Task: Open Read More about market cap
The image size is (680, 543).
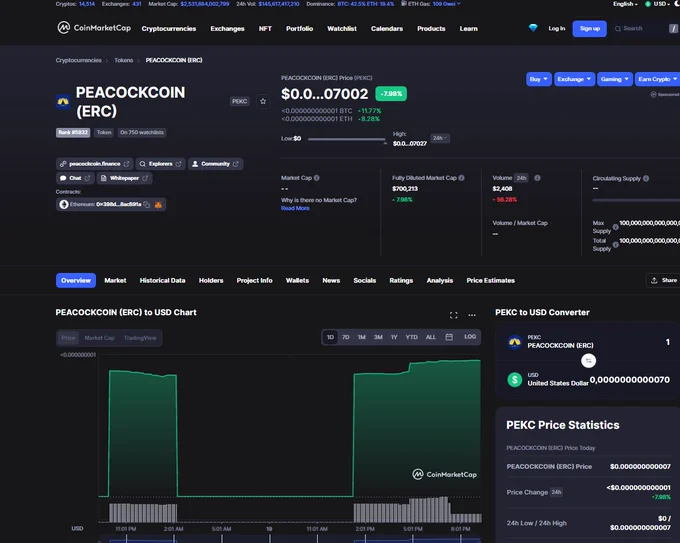Action: (x=295, y=208)
